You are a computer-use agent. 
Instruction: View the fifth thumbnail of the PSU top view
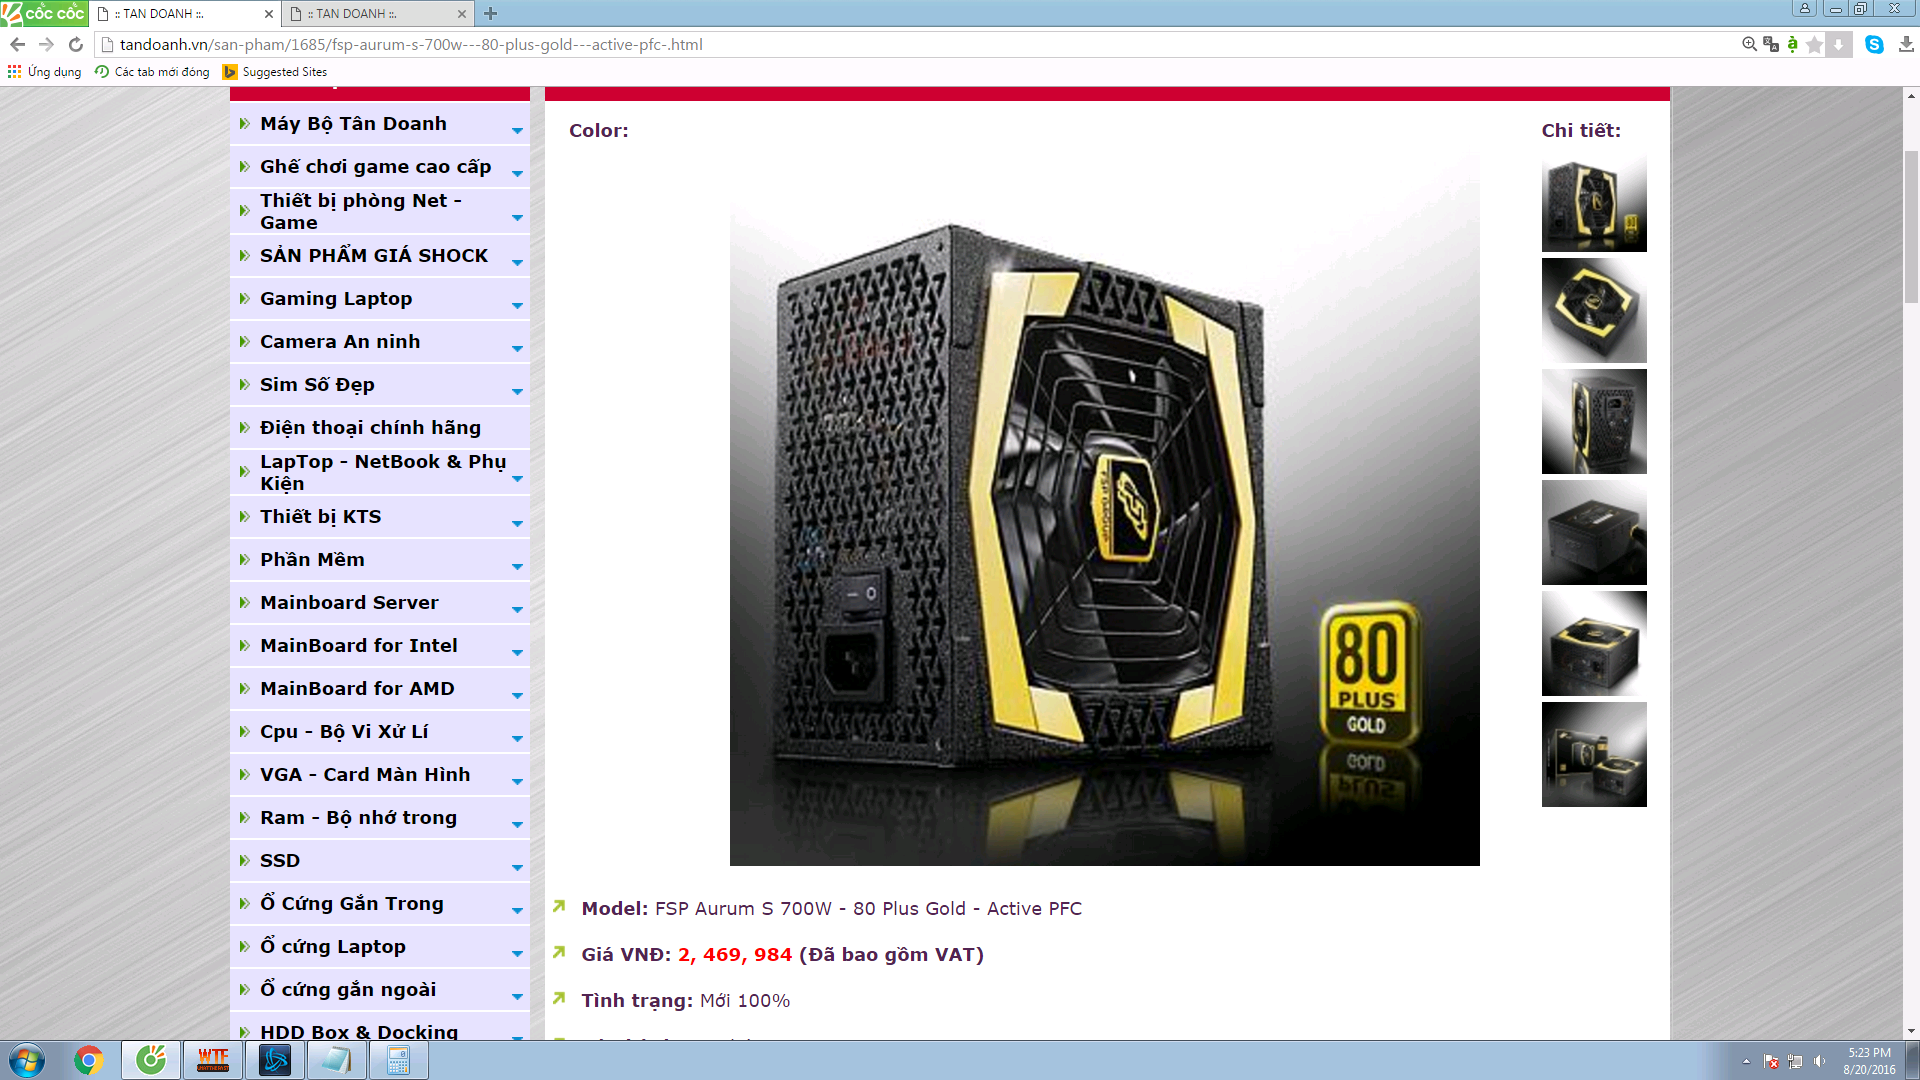click(1594, 643)
